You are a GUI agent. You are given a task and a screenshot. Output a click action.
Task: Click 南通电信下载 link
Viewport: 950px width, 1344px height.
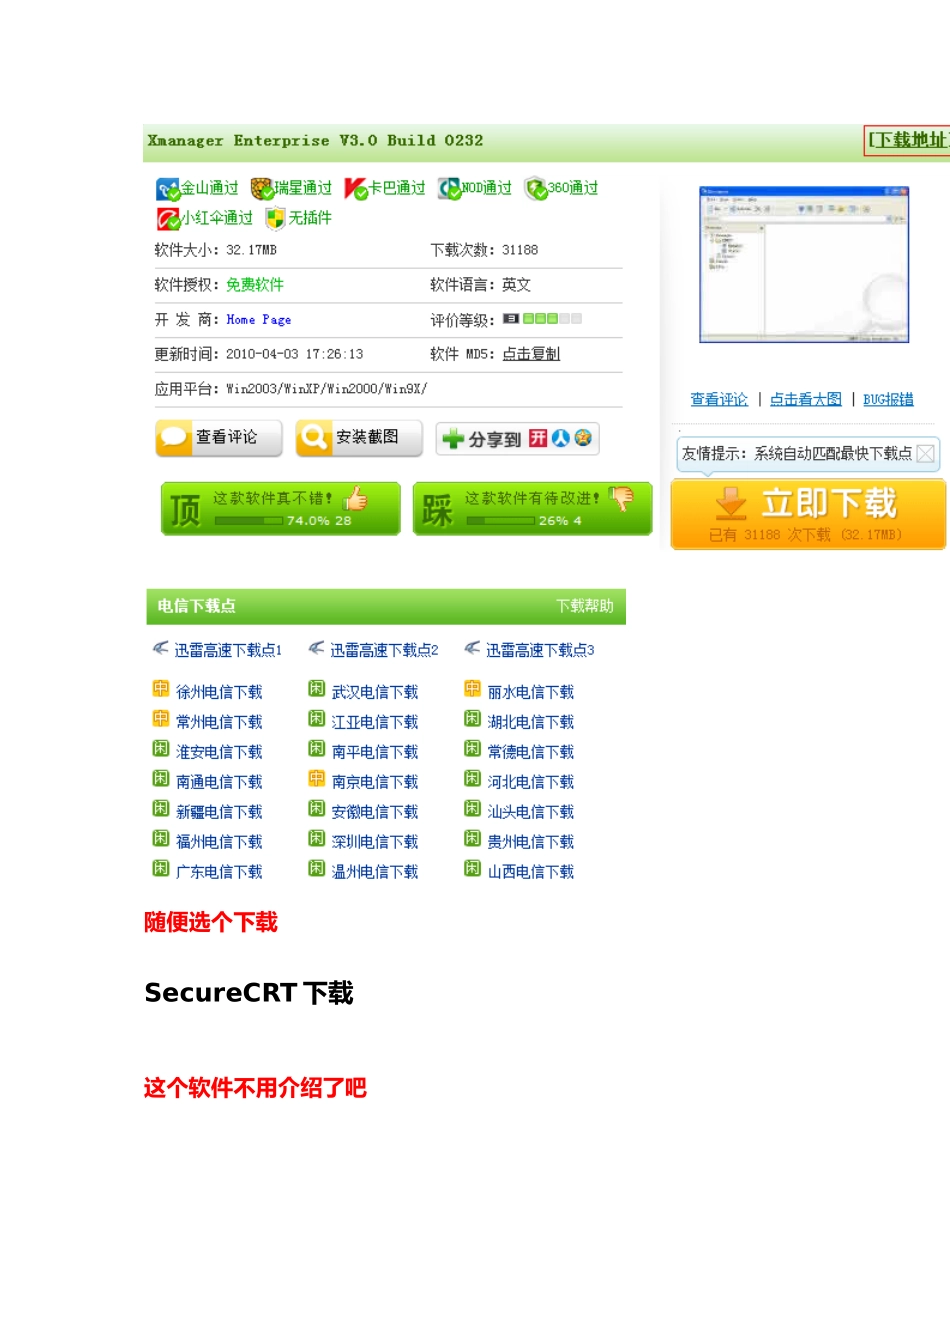pyautogui.click(x=219, y=782)
